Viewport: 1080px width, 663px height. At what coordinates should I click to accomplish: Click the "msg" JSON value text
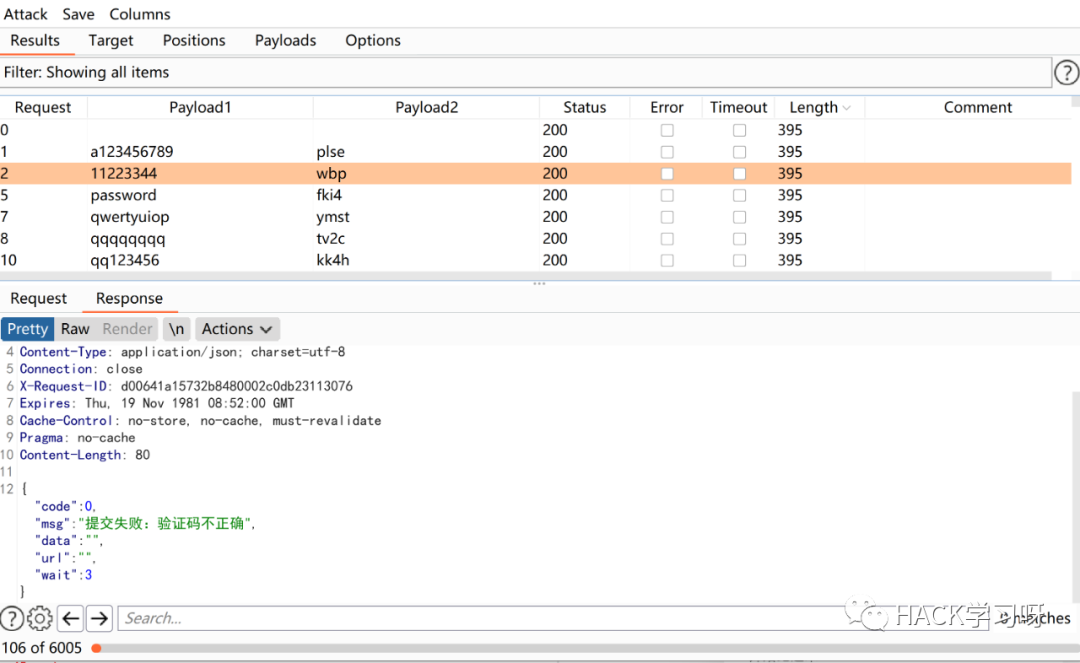(164, 524)
